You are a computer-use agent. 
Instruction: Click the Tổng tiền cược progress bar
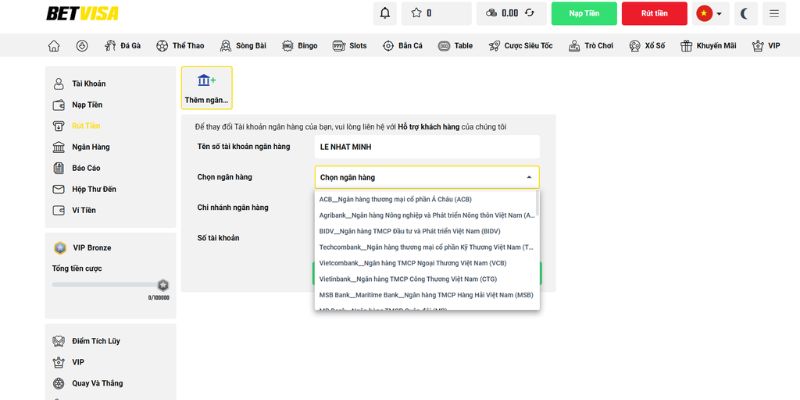(x=106, y=285)
